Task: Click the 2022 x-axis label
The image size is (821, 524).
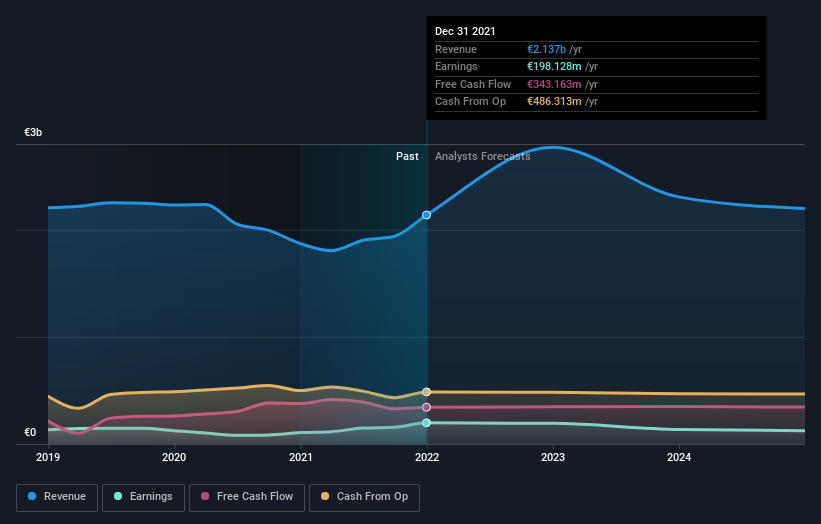Action: click(427, 458)
